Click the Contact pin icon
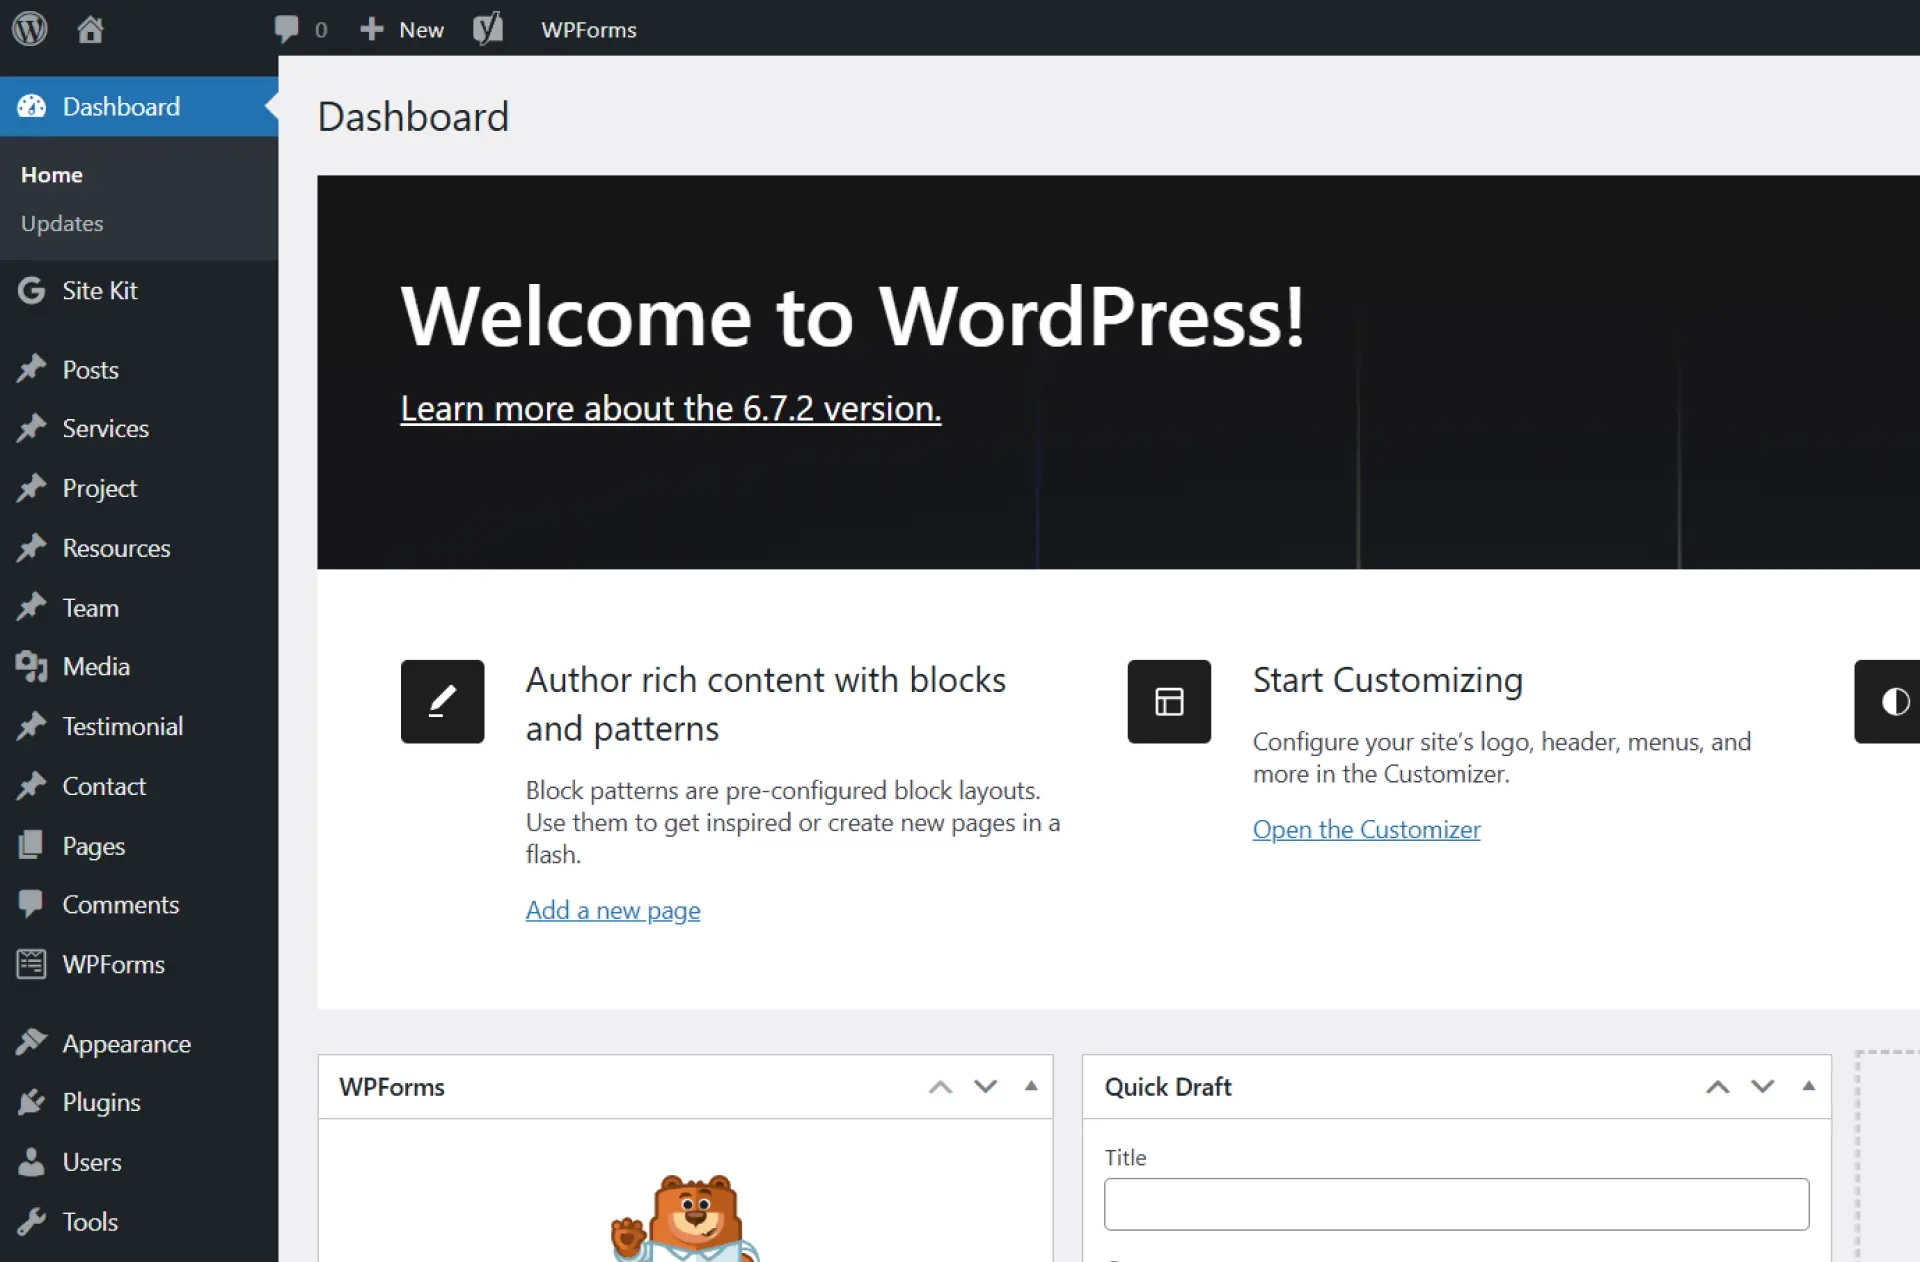The image size is (1920, 1262). [x=31, y=786]
